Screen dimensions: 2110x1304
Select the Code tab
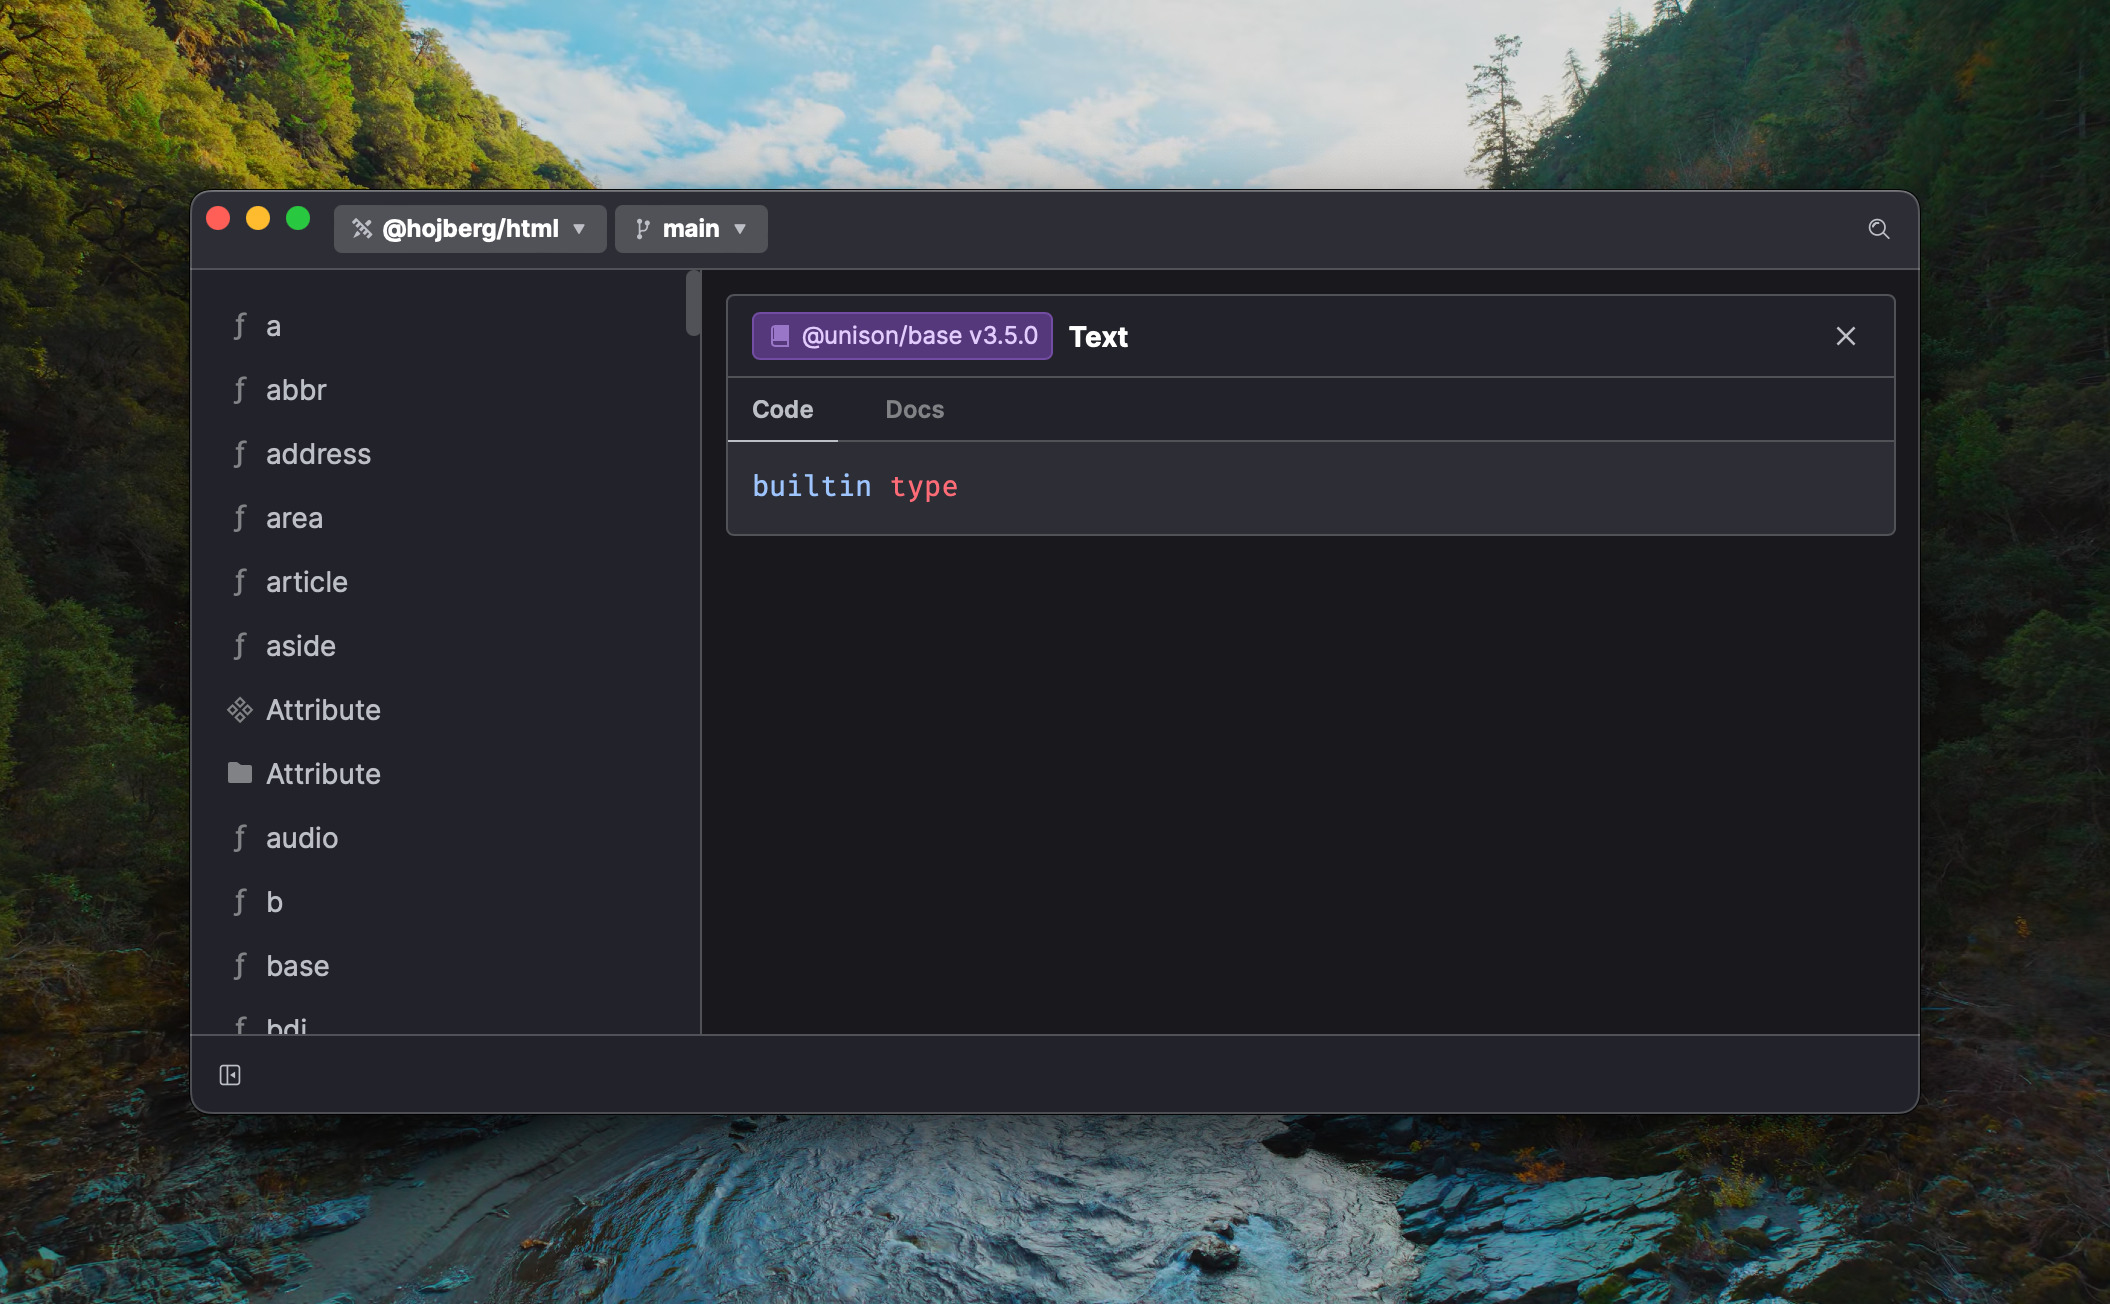click(782, 410)
